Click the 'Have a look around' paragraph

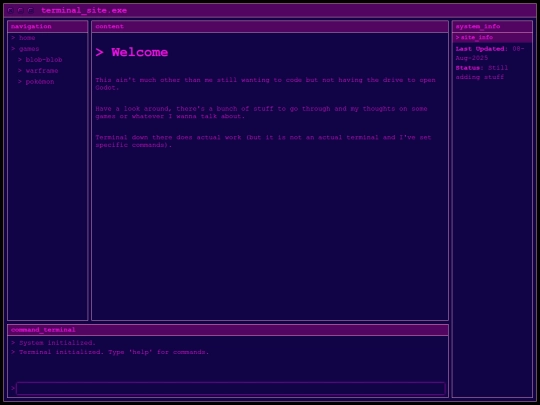pyautogui.click(x=261, y=113)
